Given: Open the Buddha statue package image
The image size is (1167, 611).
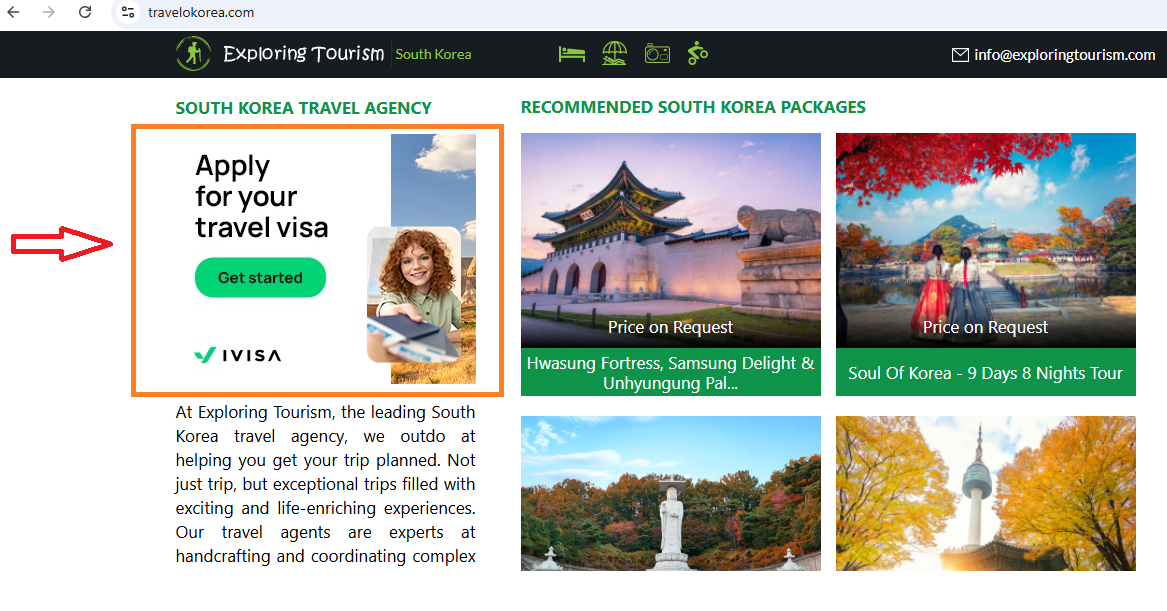Looking at the screenshot, I should tap(671, 493).
